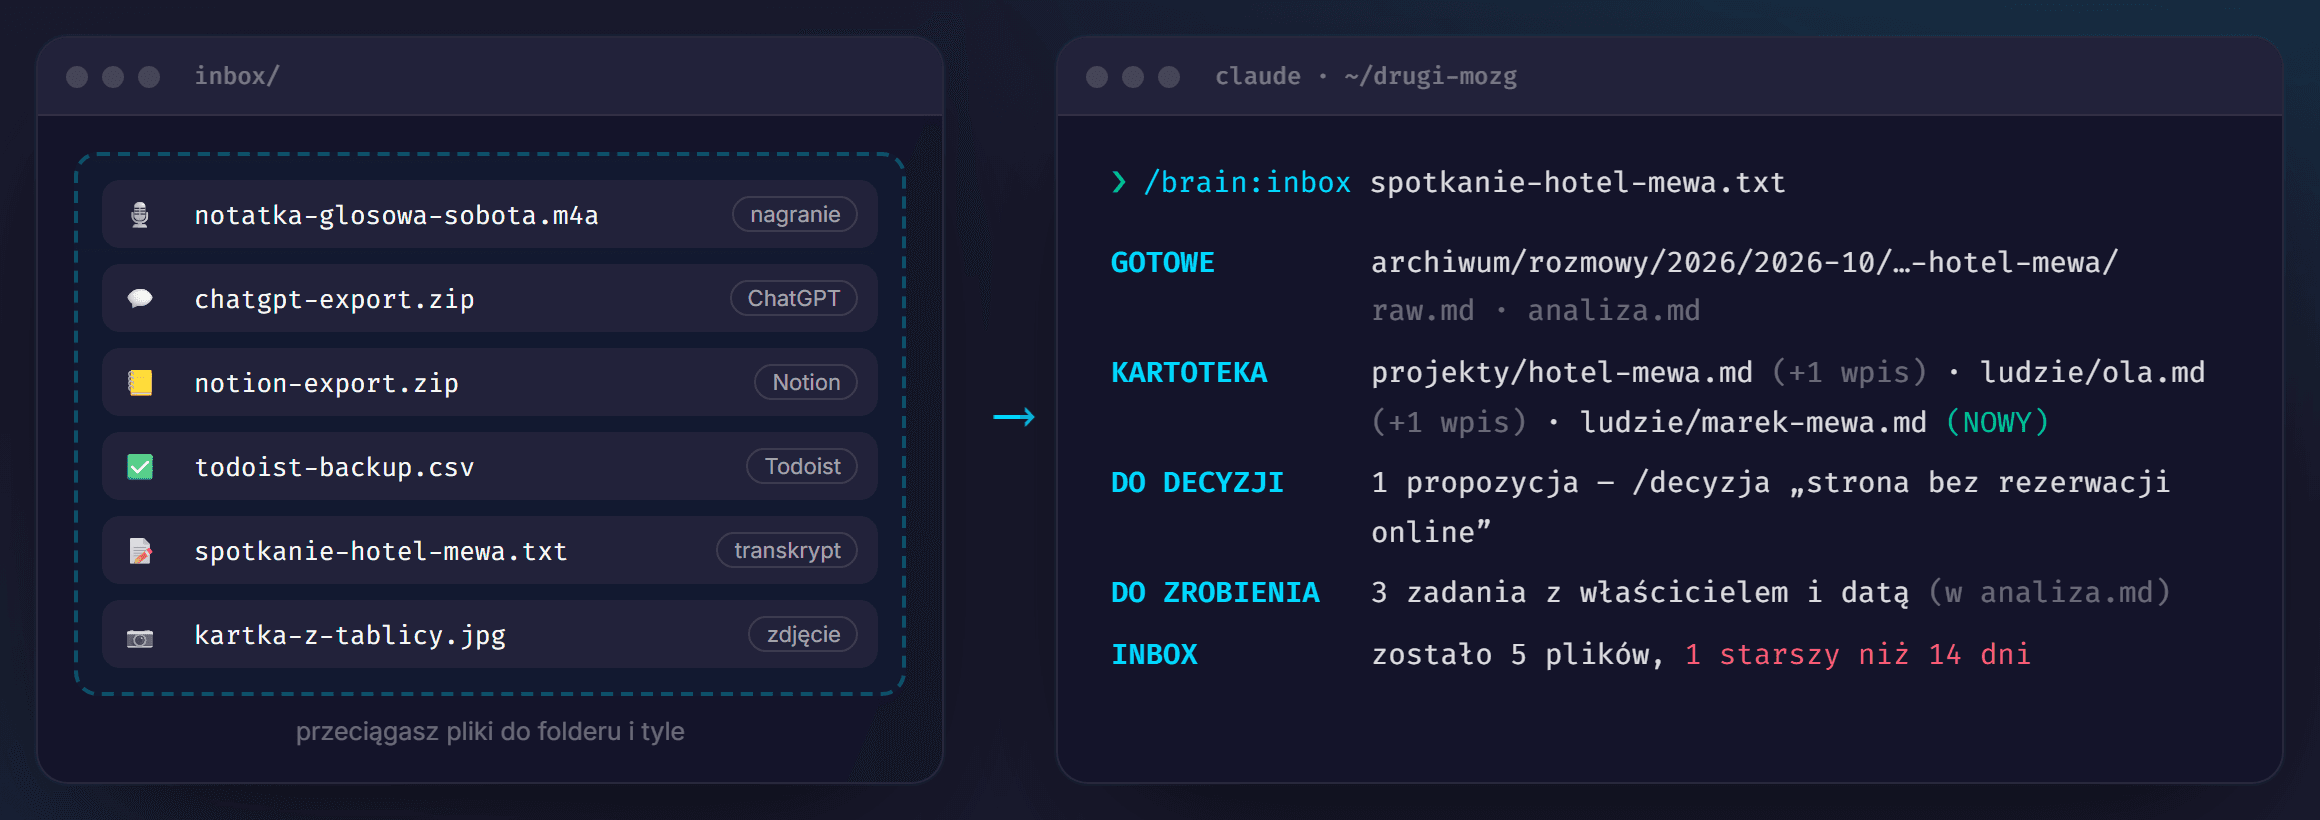The width and height of the screenshot is (2320, 820).
Task: Click red '1 starszy niż 14 dni' warning
Action: pos(1857,654)
